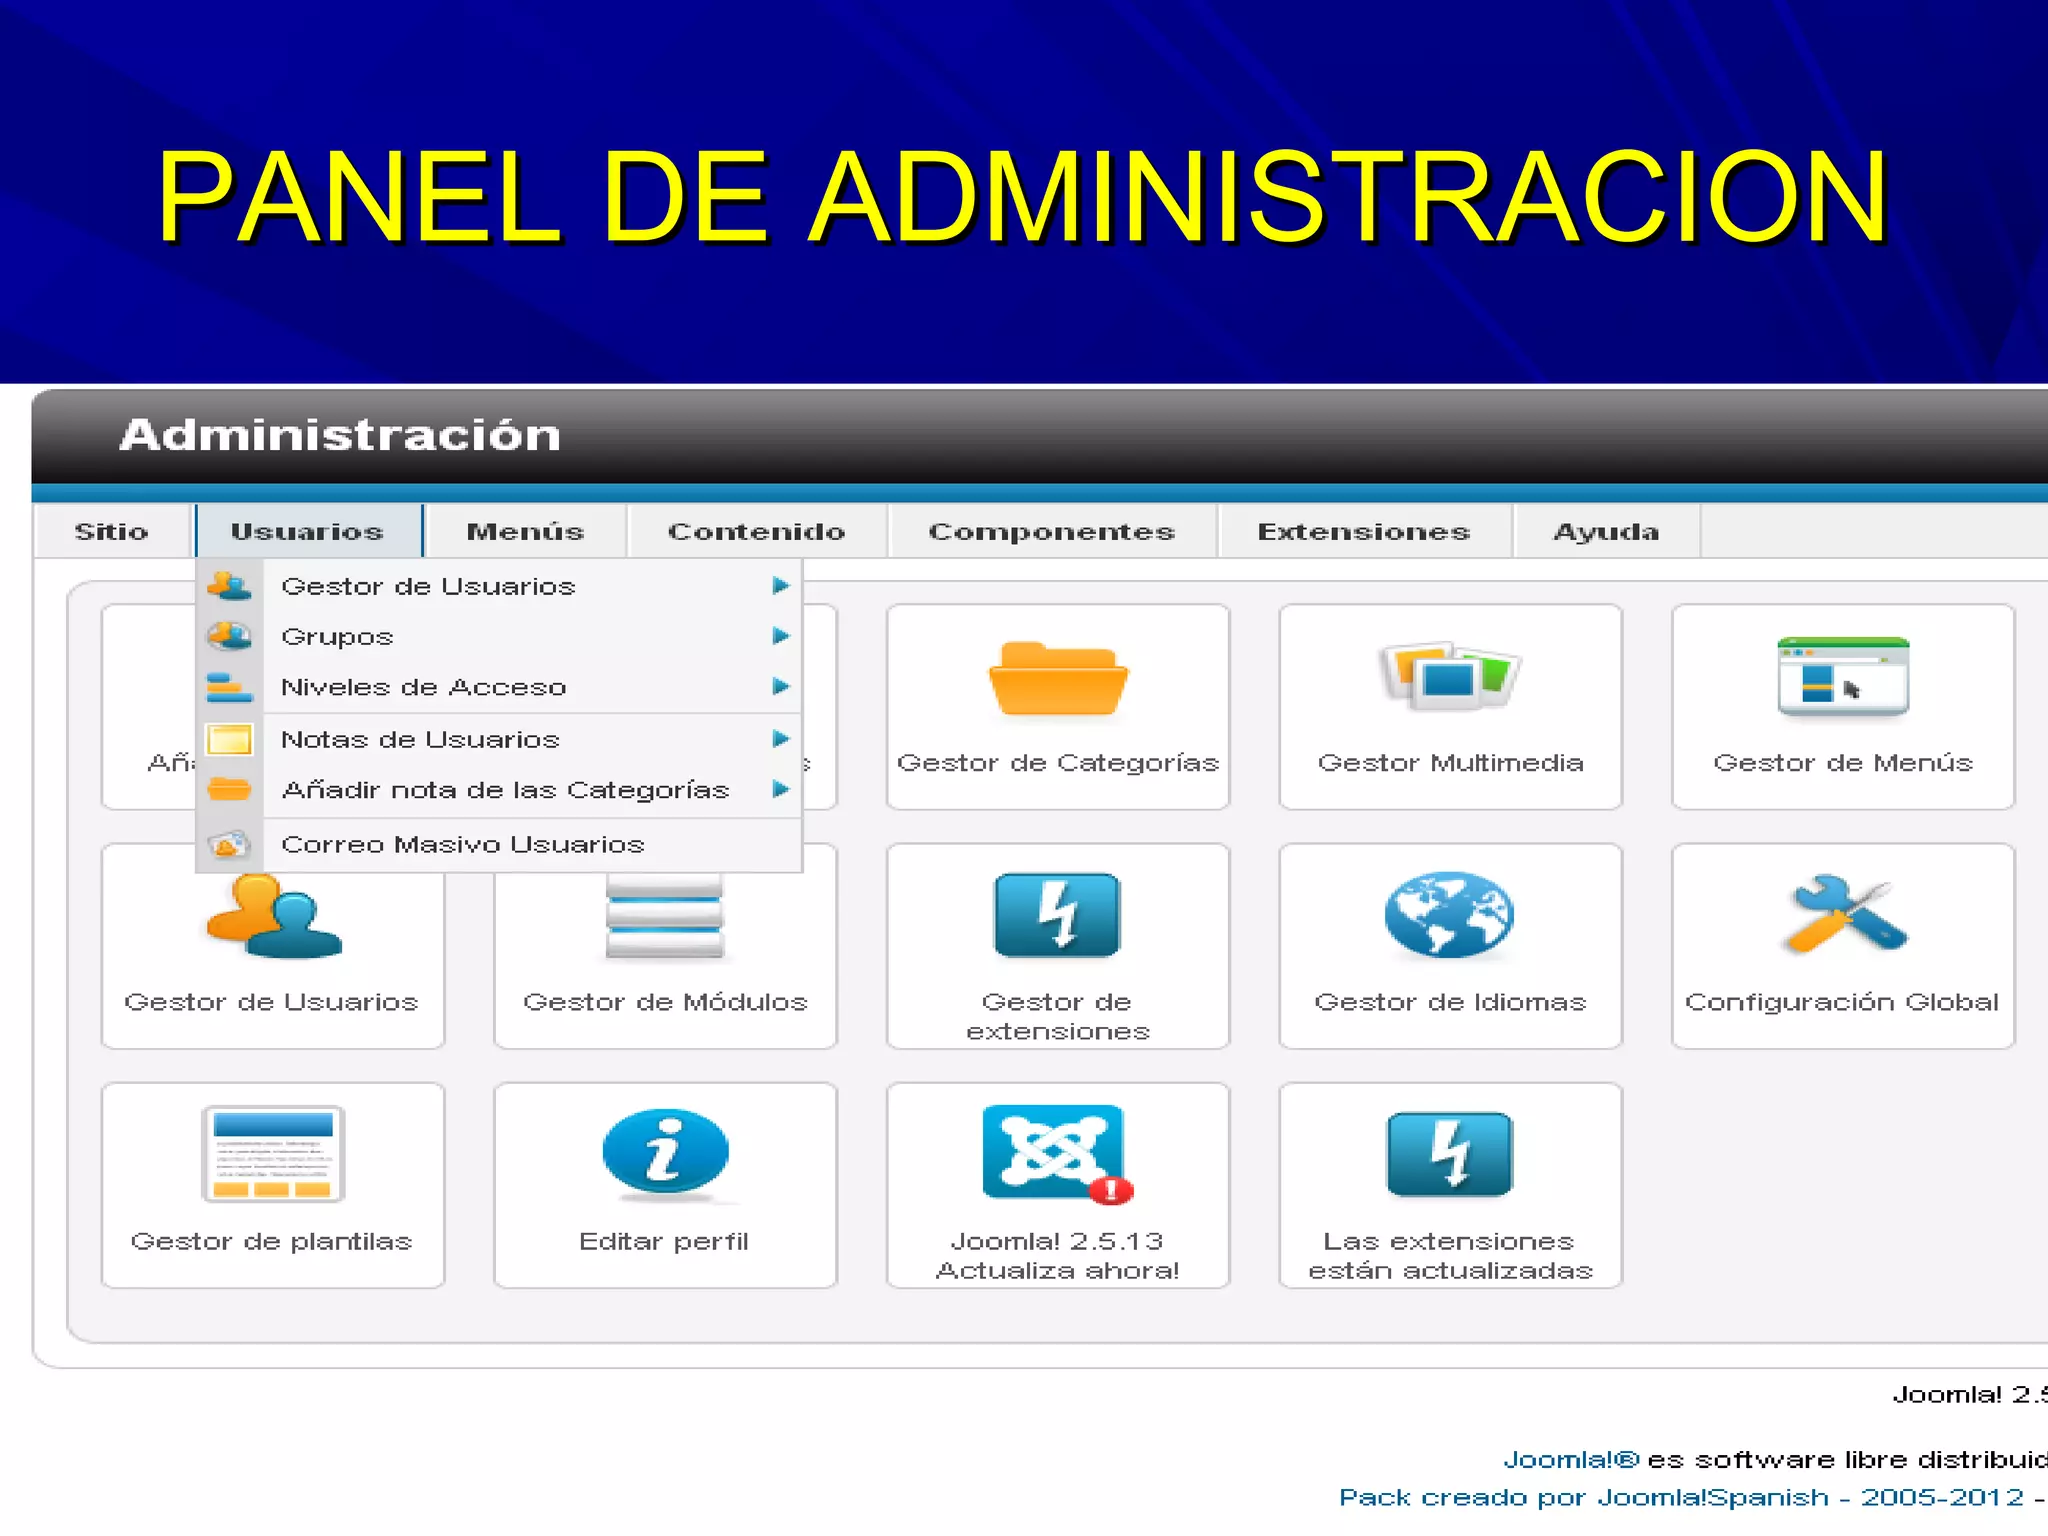Click the mail icon beside Correo Masivo Usuarios
The width and height of the screenshot is (2048, 1536).
point(229,845)
